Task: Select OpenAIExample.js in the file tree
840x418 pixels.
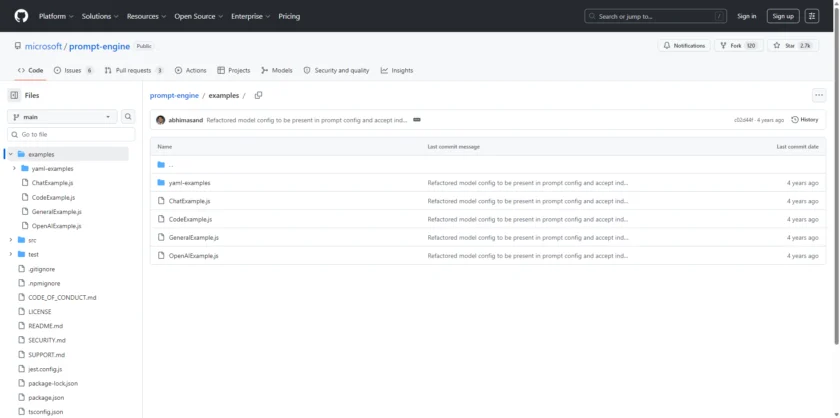Action: (x=57, y=226)
